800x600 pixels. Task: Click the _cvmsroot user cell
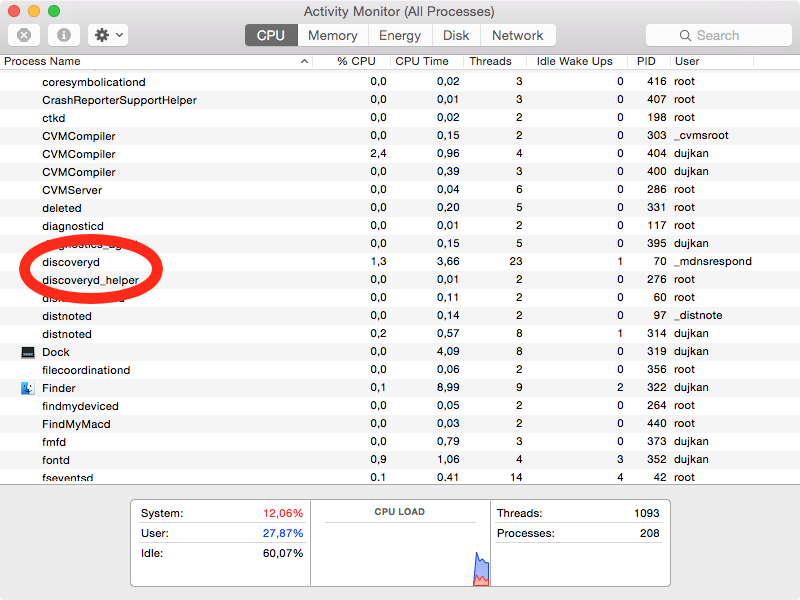point(701,136)
